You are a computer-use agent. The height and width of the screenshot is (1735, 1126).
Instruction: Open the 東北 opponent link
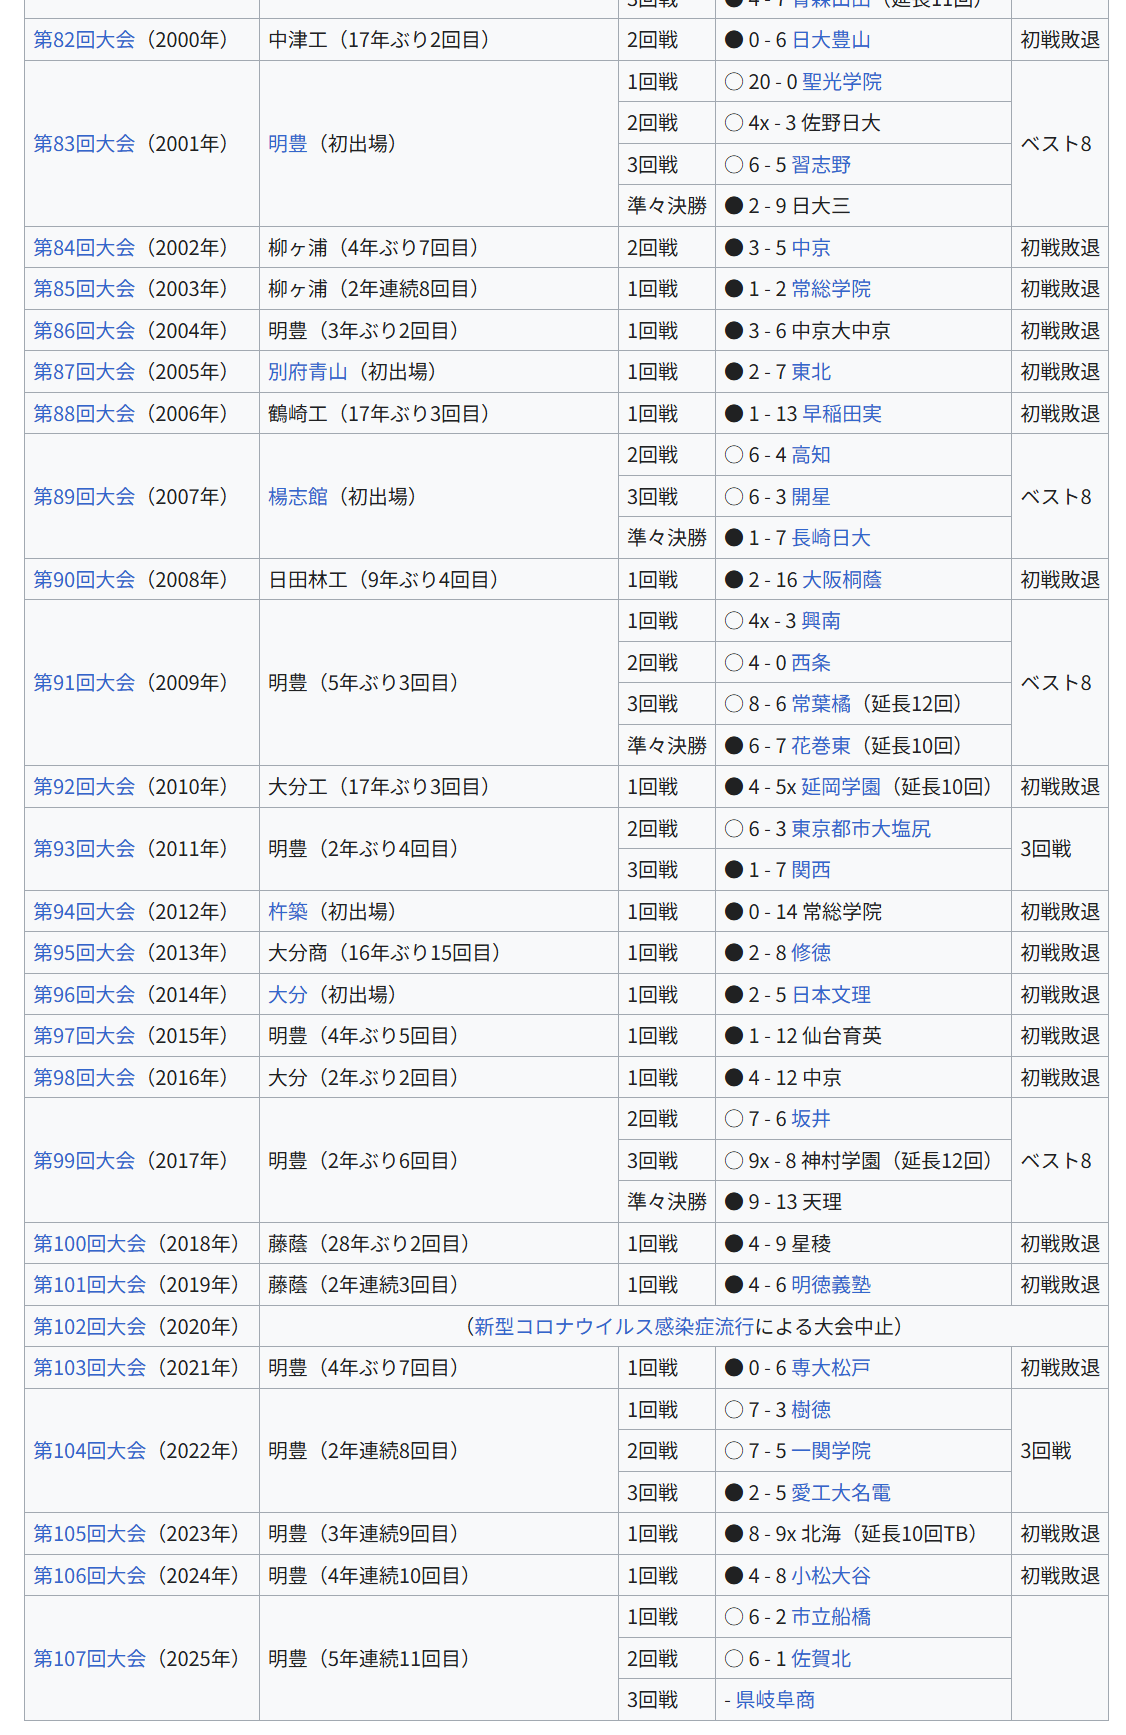pyautogui.click(x=811, y=372)
